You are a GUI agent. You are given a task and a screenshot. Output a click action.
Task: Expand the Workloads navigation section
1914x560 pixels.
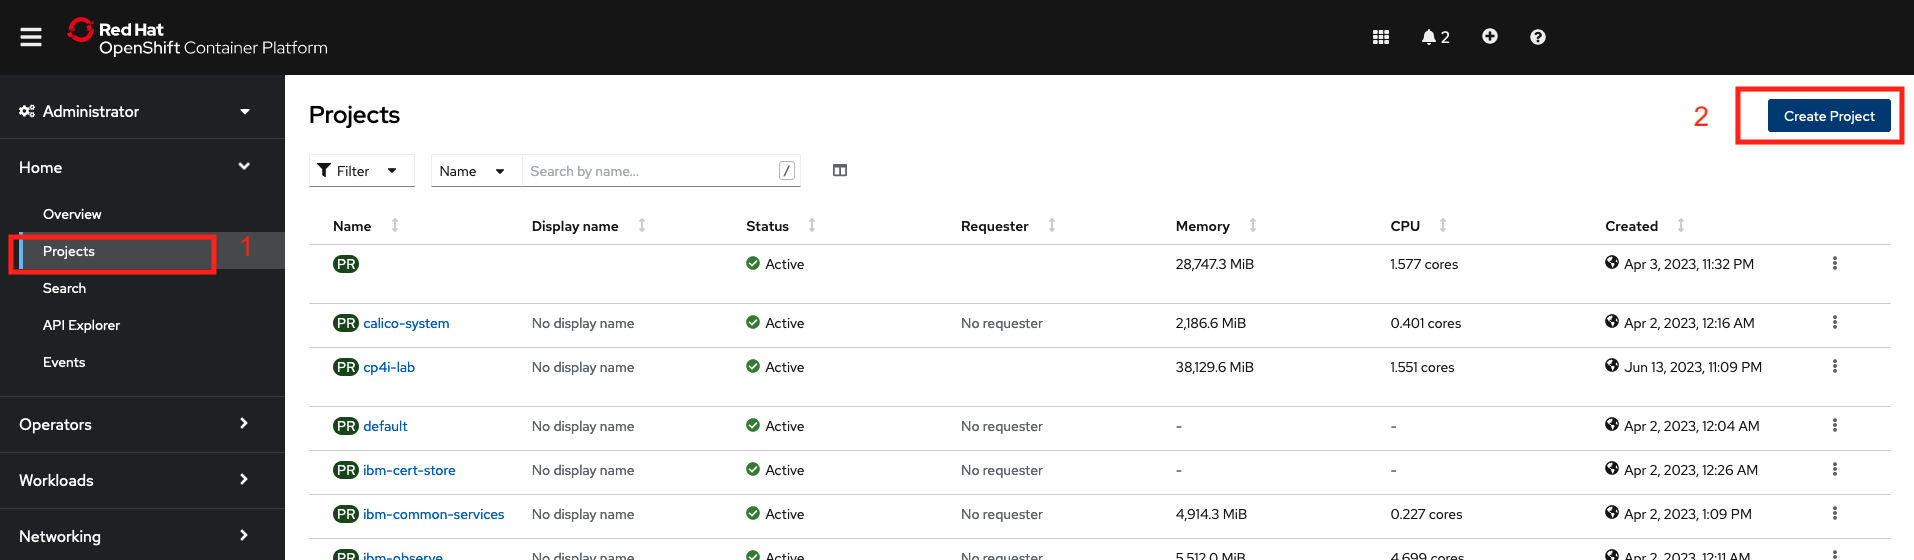coord(142,480)
